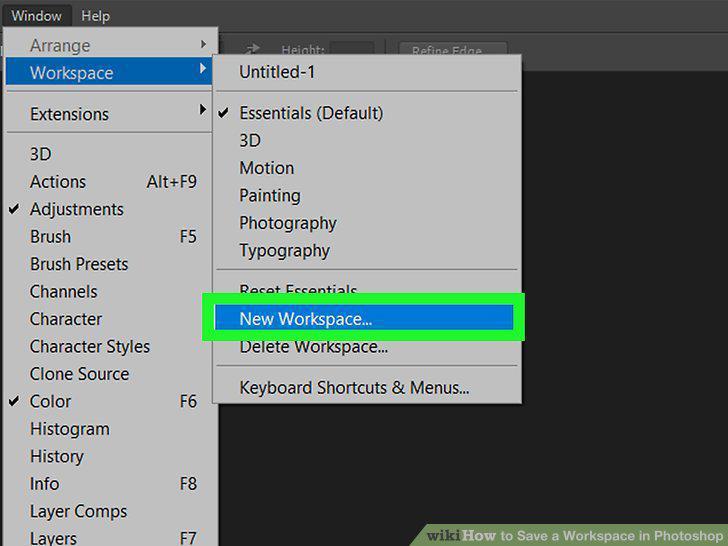
Task: Expand the Extensions submenu
Action: pyautogui.click(x=109, y=114)
